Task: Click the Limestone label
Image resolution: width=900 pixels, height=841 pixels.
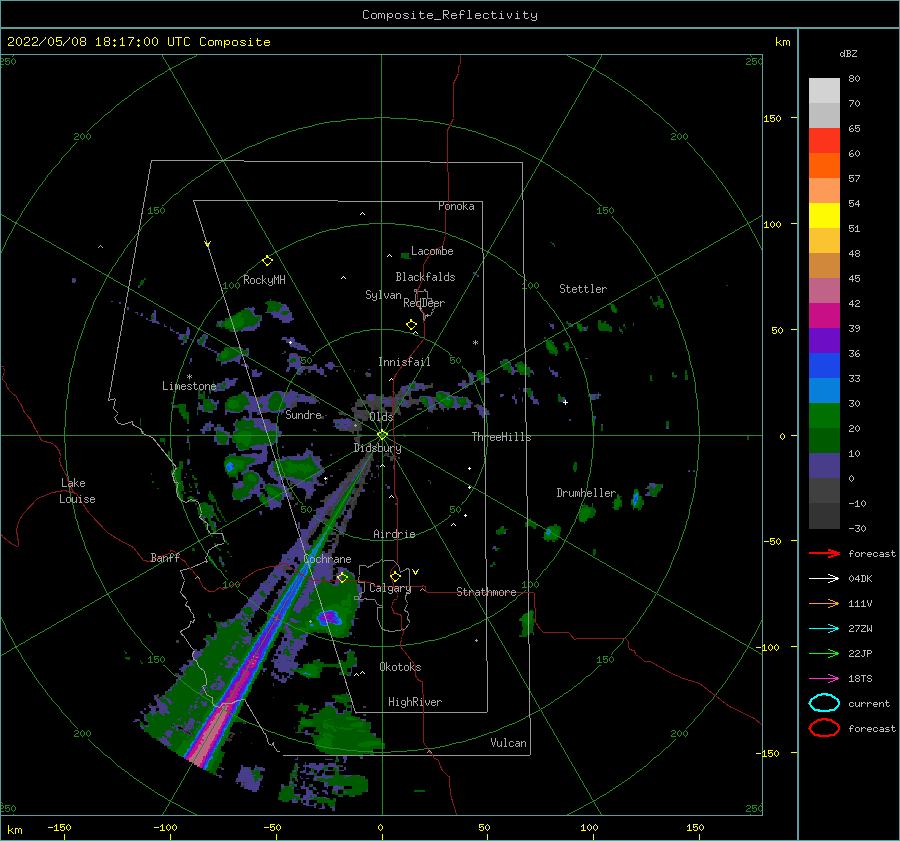Action: click(x=189, y=386)
